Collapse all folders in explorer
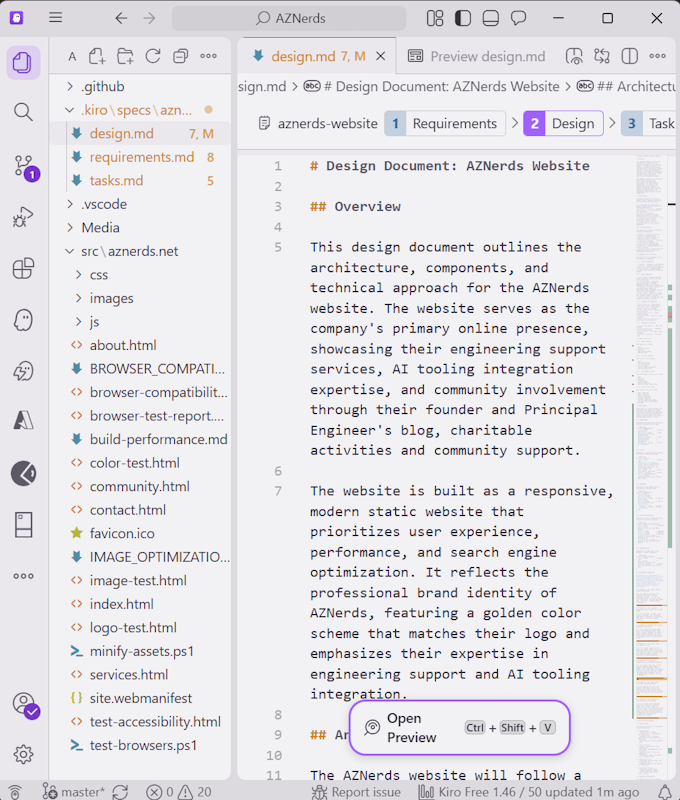Image resolution: width=680 pixels, height=800 pixels. pyautogui.click(x=181, y=56)
